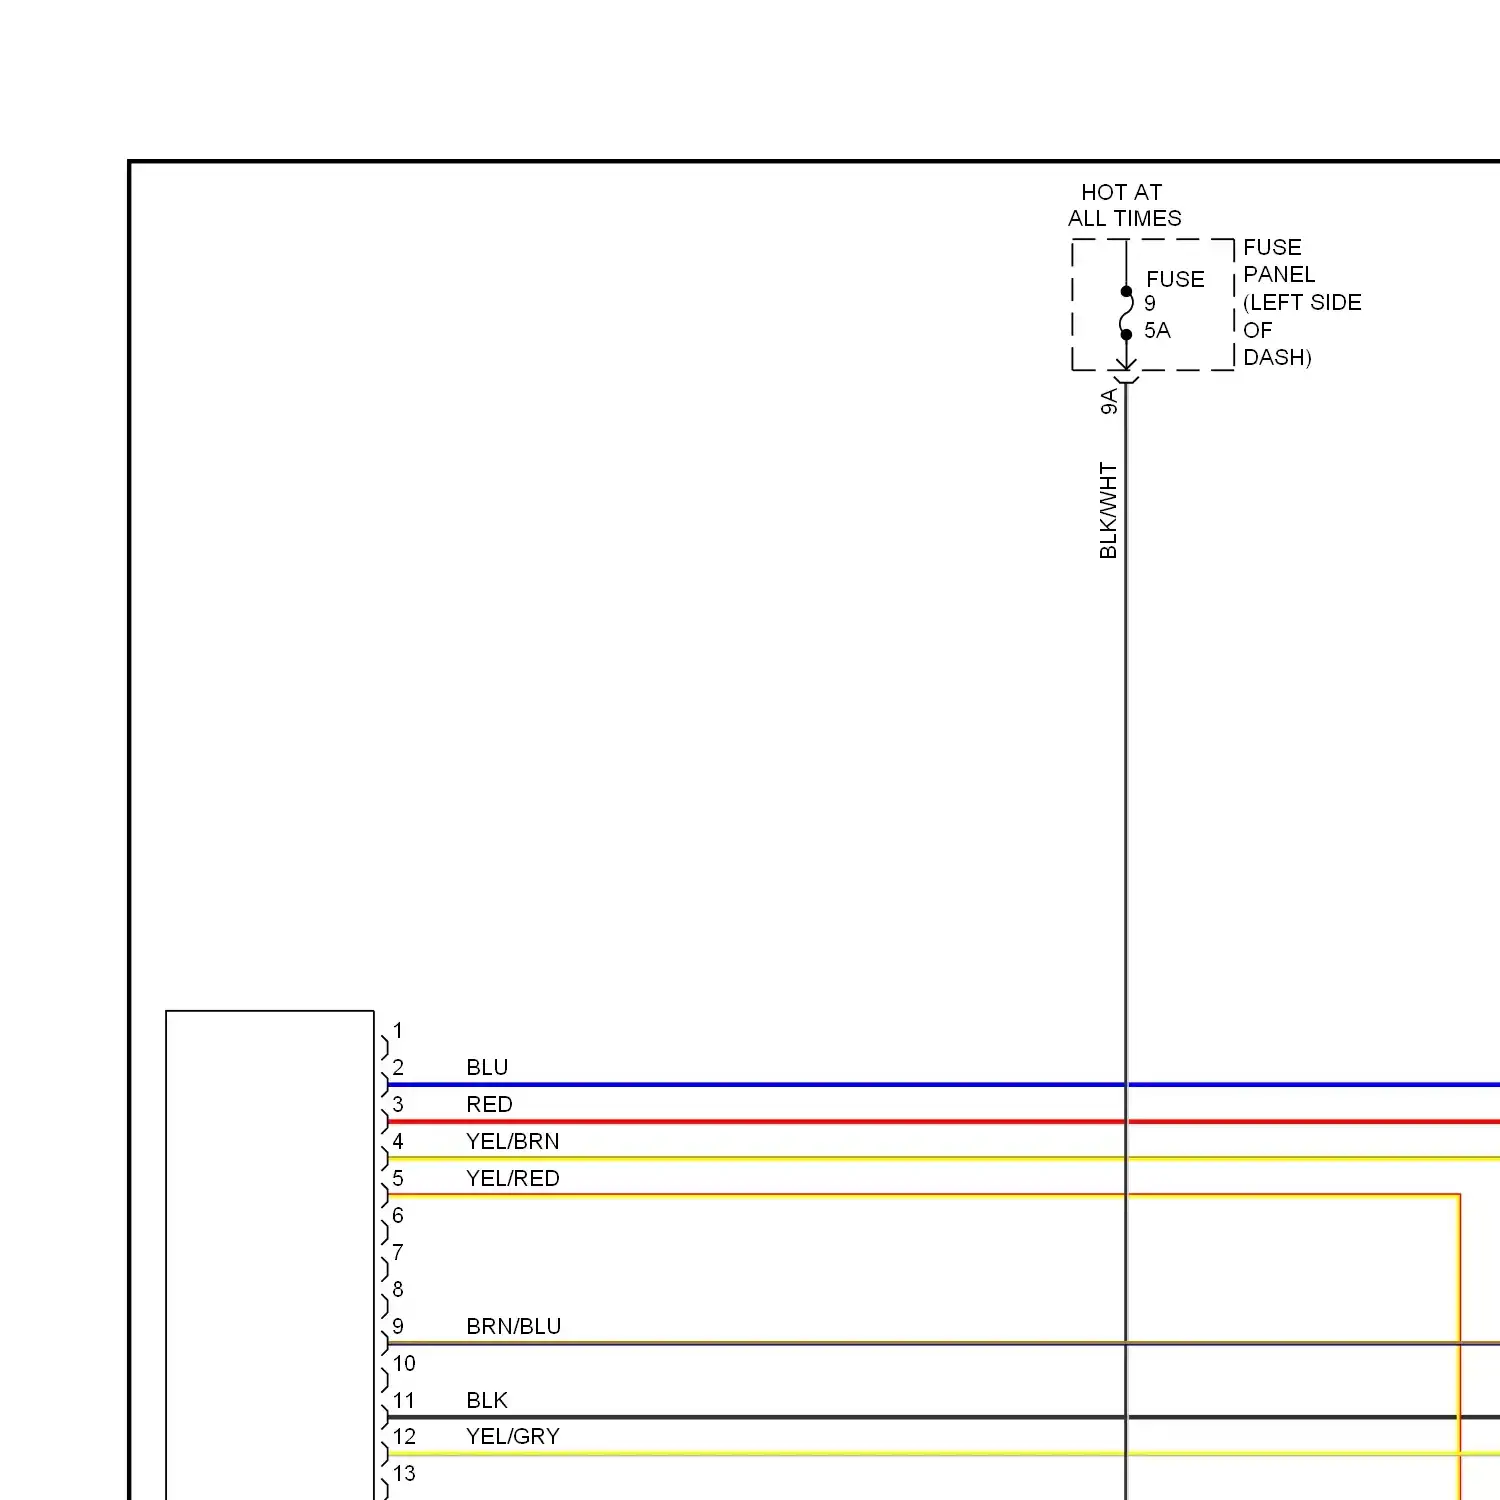This screenshot has height=1500, width=1500.
Task: Click pin number 8 on the connector
Action: (398, 1289)
